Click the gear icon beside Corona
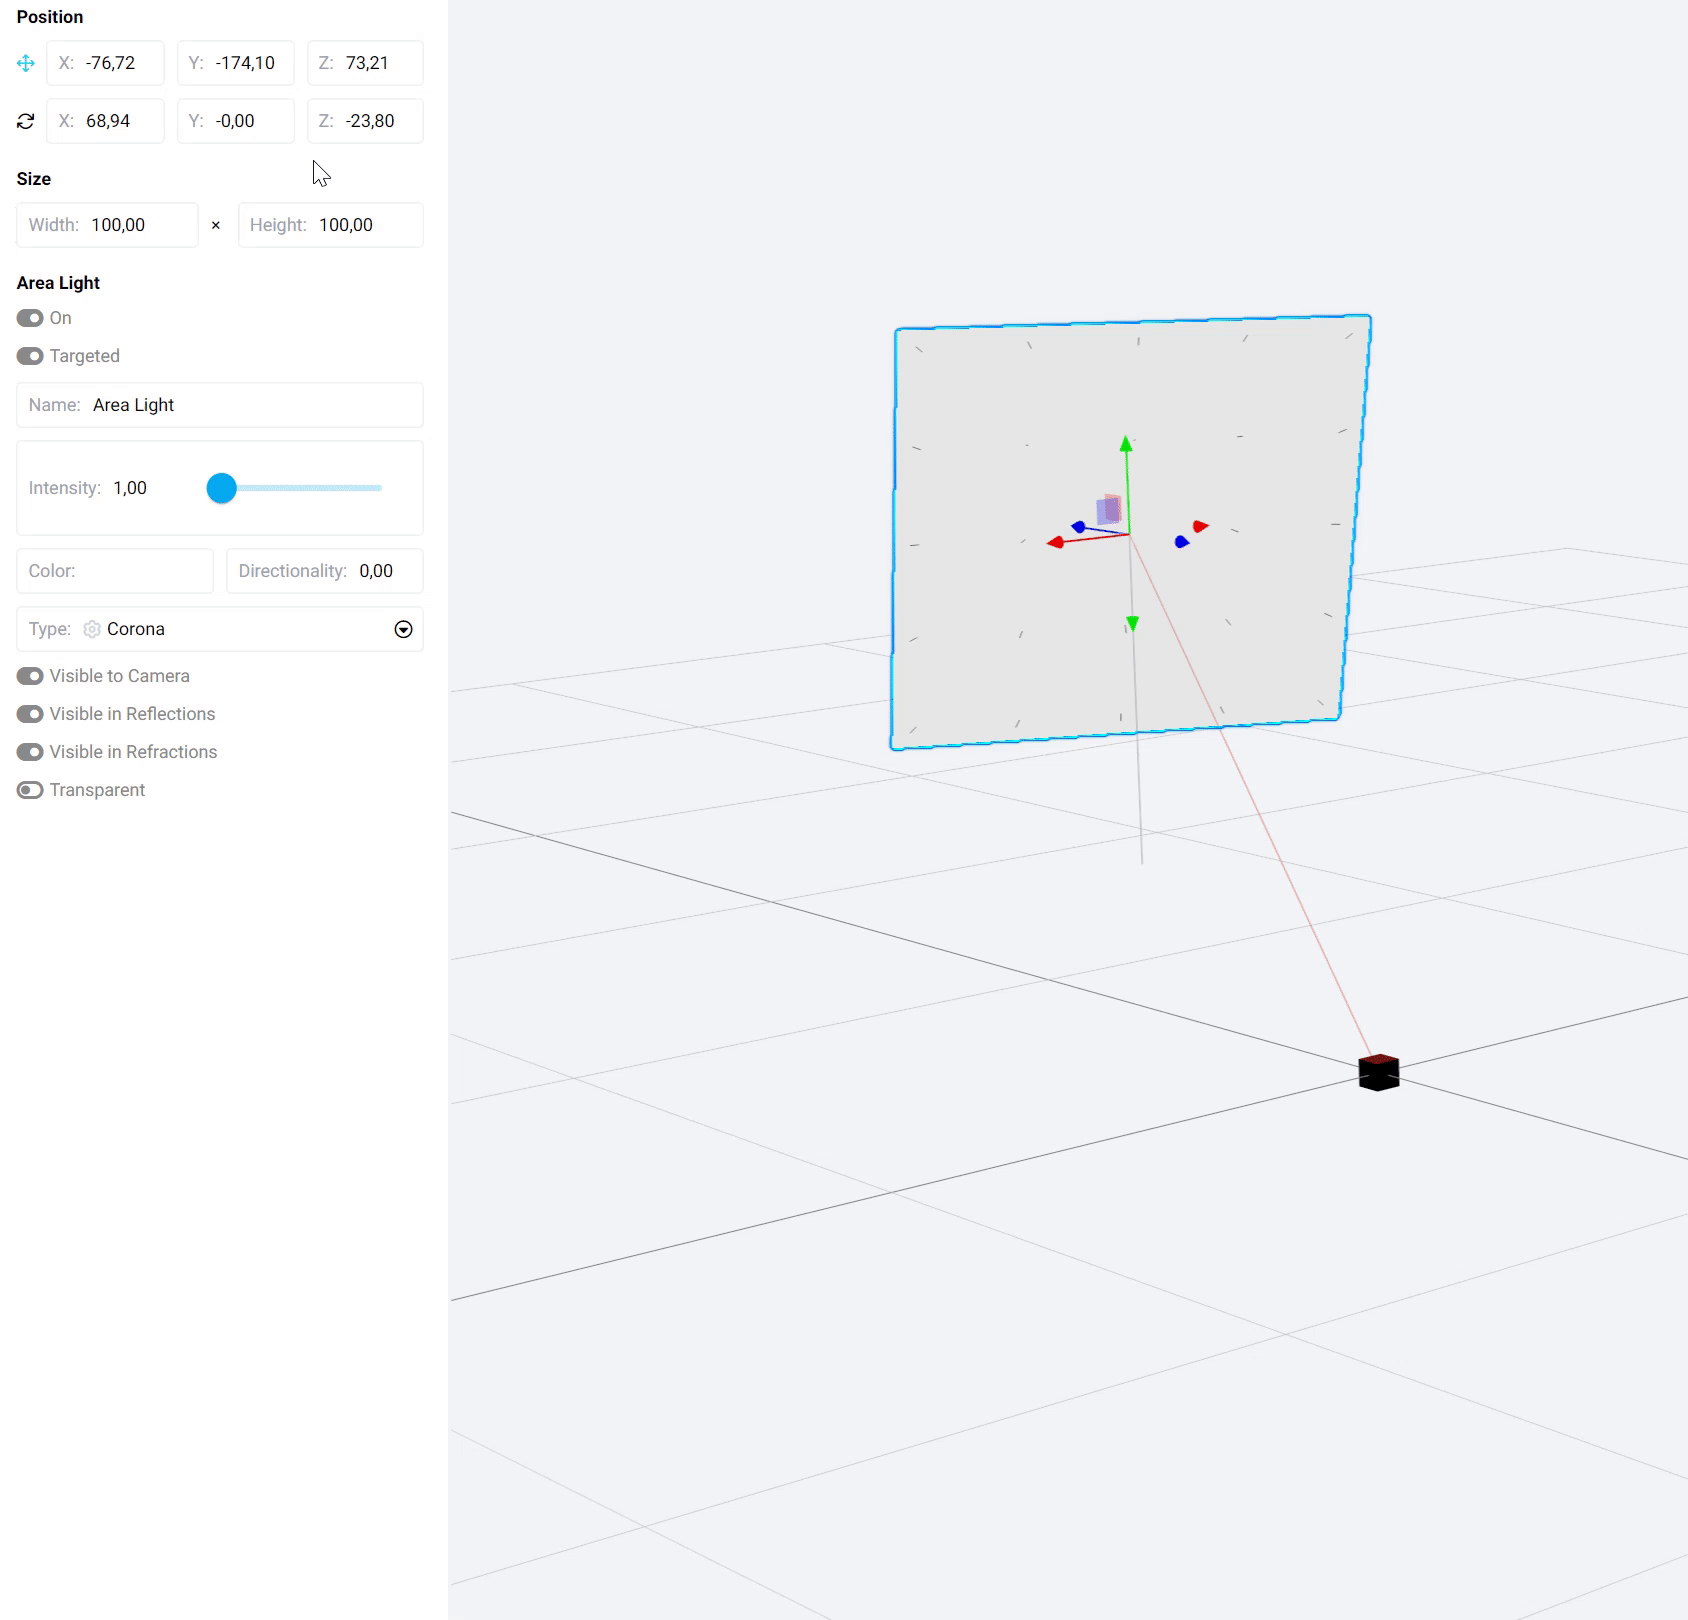 (92, 629)
